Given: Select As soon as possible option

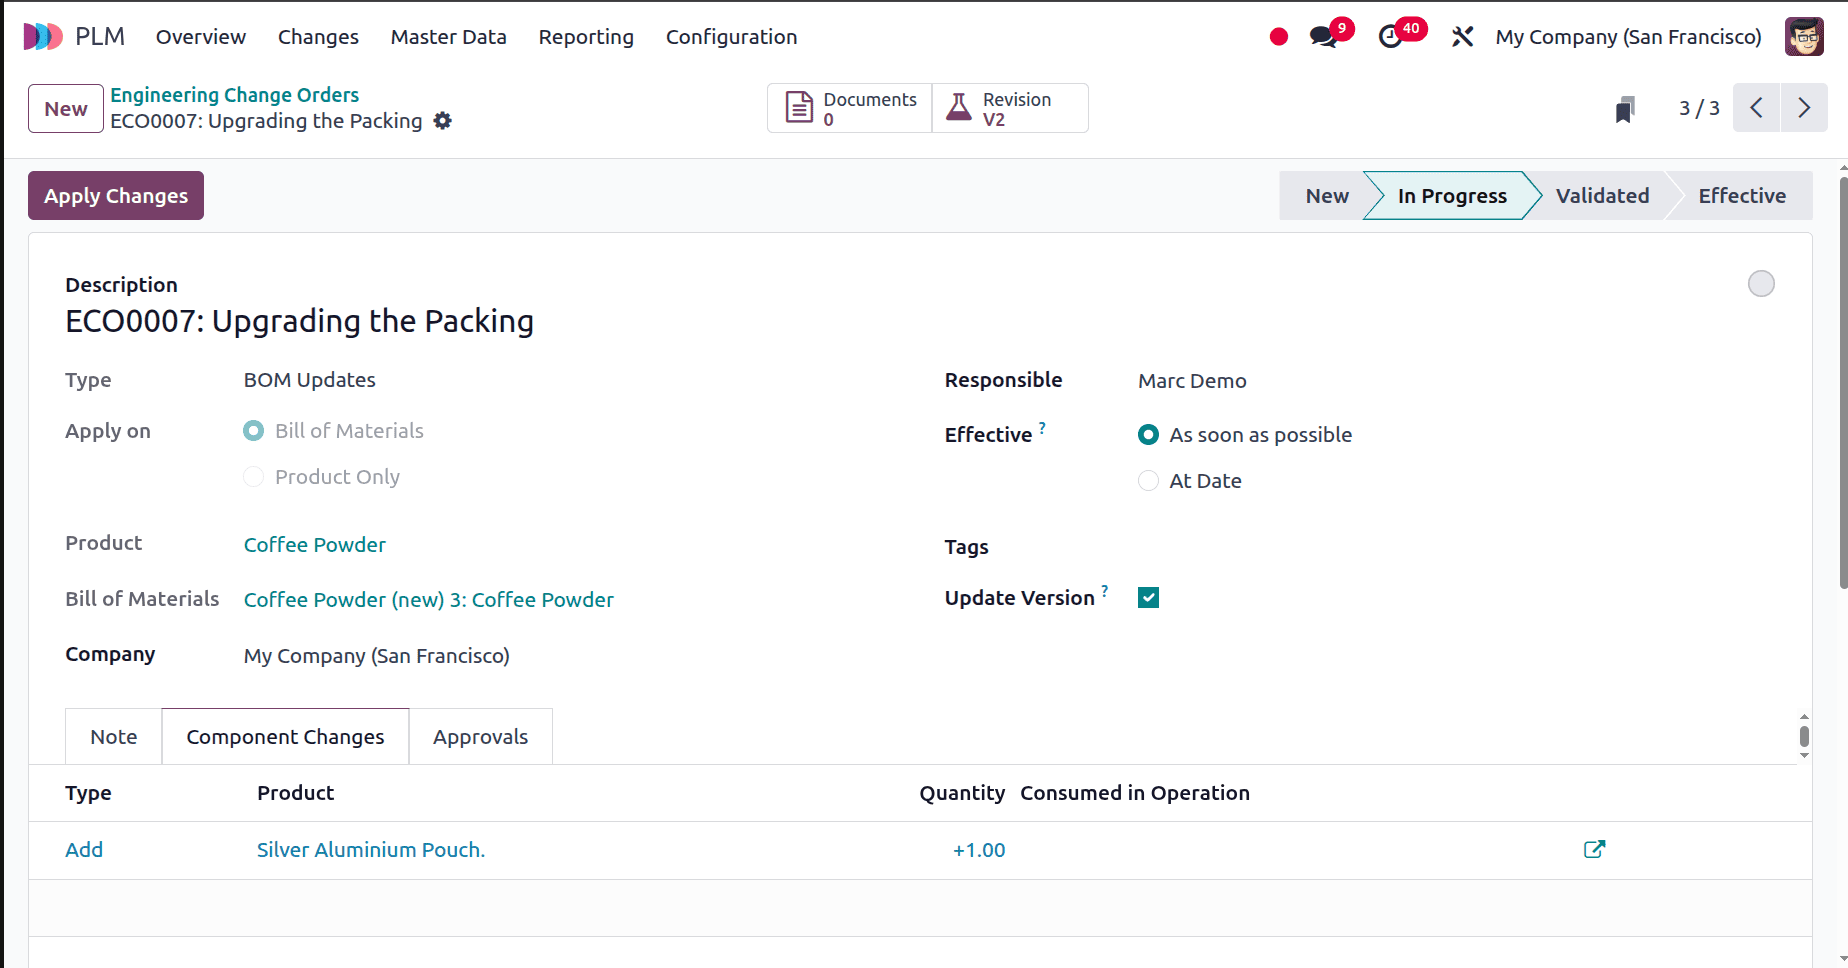Looking at the screenshot, I should (1149, 435).
